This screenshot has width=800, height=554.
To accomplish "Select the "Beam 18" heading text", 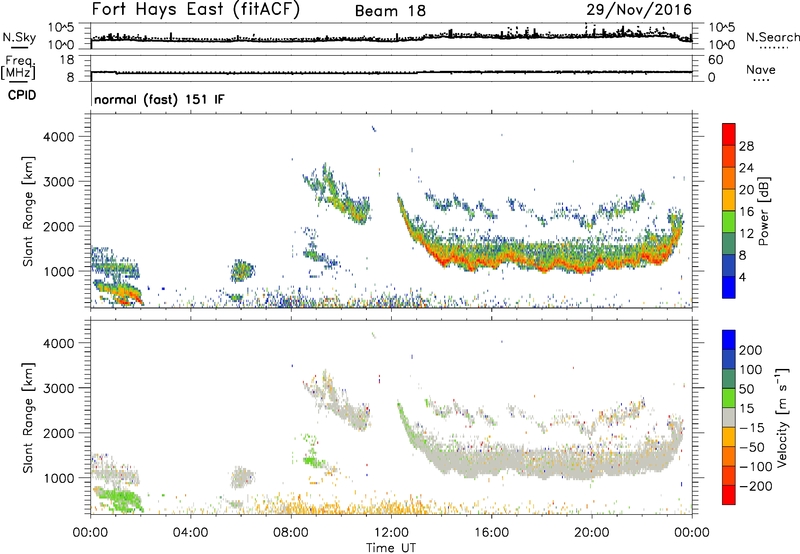I will tap(390, 11).
